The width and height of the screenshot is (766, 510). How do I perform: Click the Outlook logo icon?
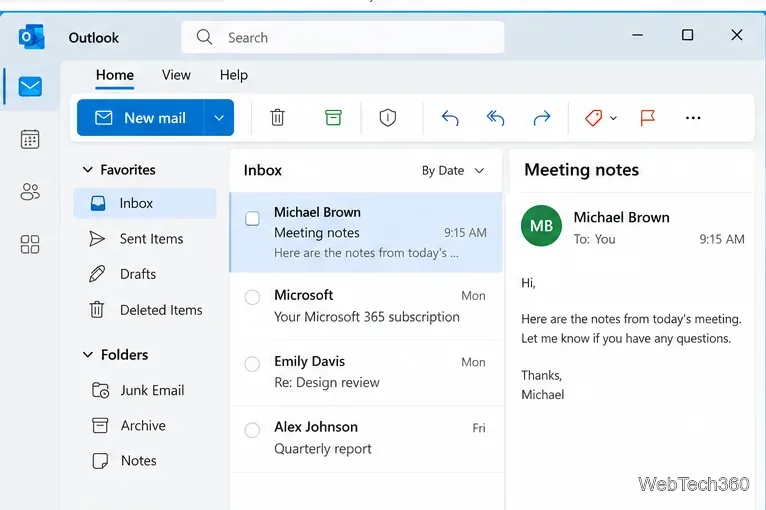click(x=32, y=37)
